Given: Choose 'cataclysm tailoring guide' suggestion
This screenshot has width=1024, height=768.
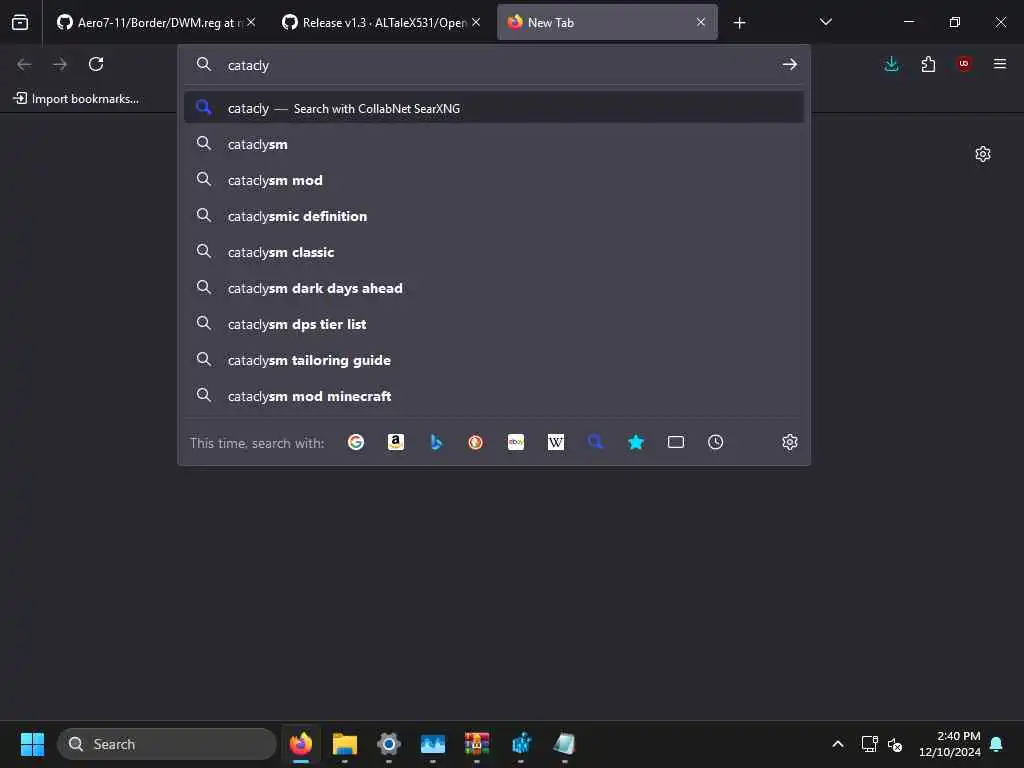Looking at the screenshot, I should click(494, 360).
